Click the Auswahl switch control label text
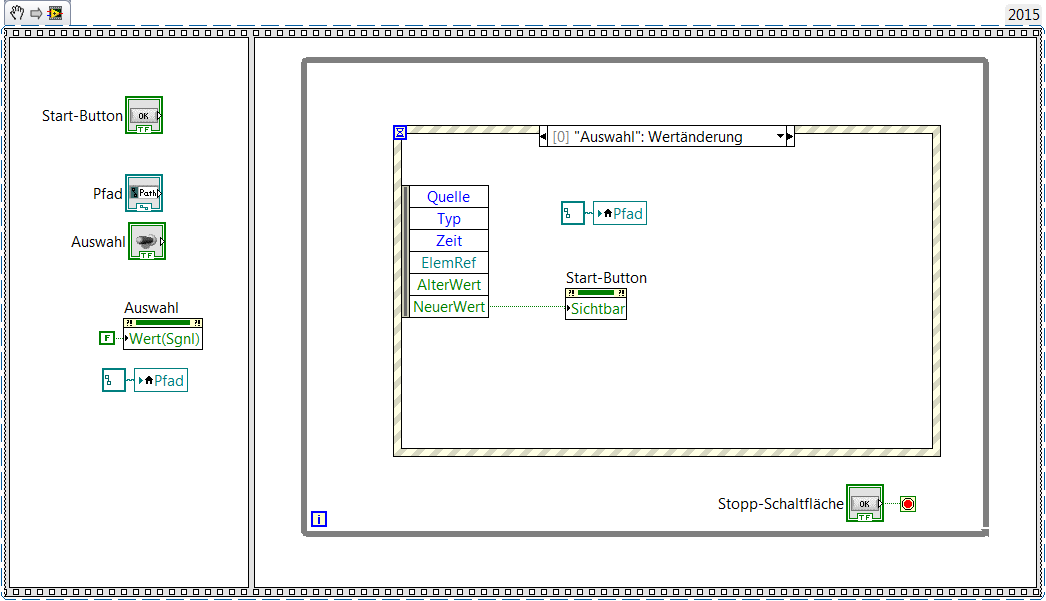Viewport: 1046px width, 601px height. (98, 241)
